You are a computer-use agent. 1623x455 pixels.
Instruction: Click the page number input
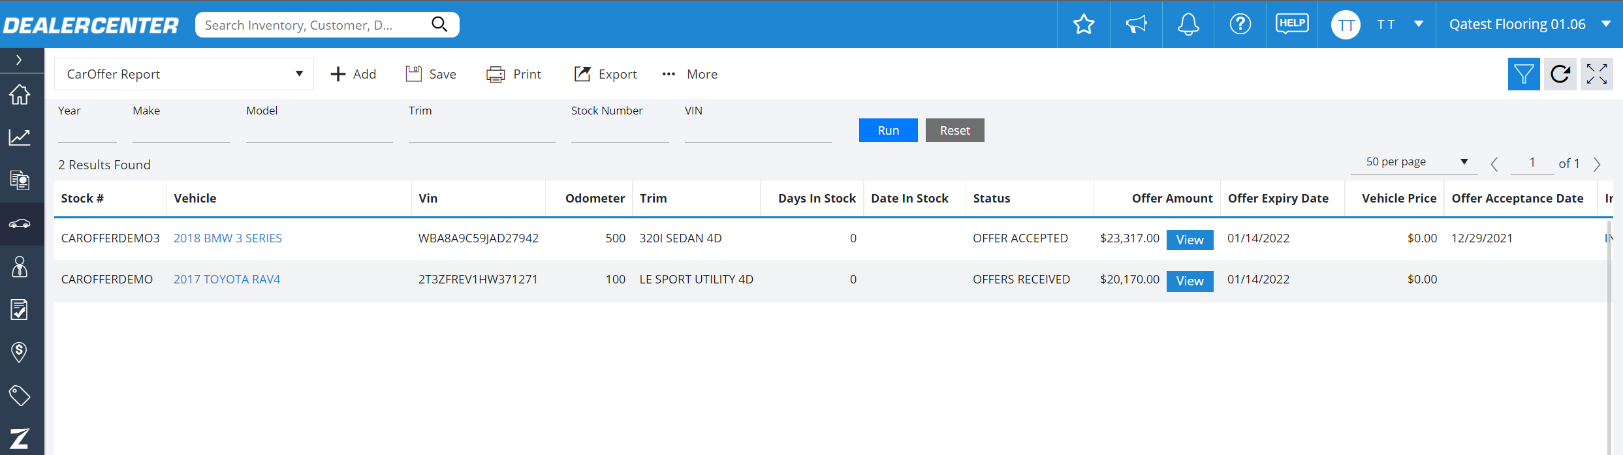[1532, 163]
